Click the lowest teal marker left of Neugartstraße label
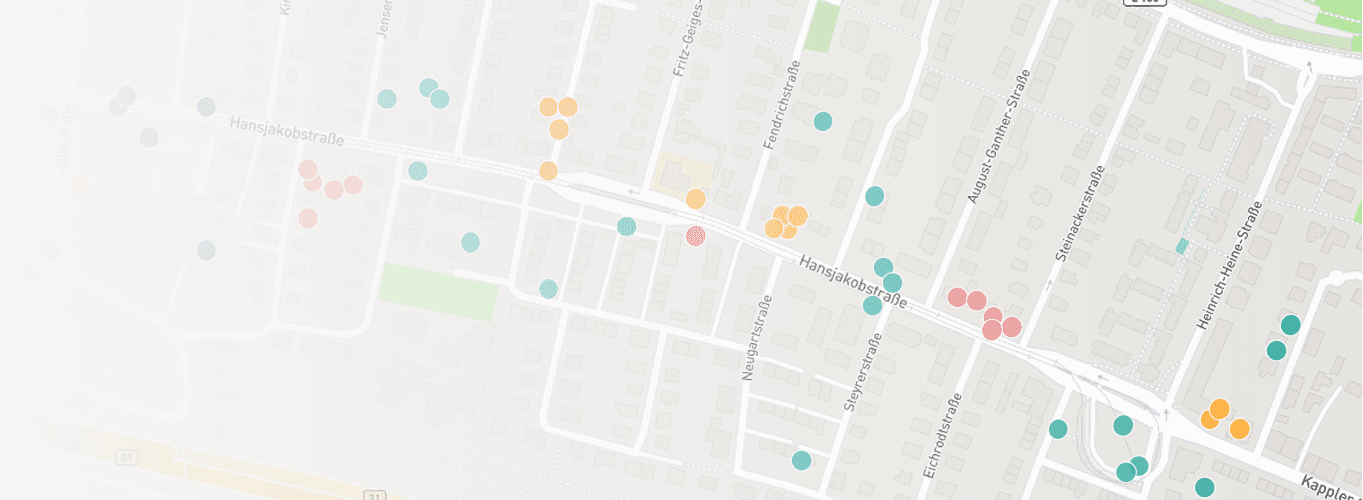This screenshot has width=1363, height=500. pos(548,289)
